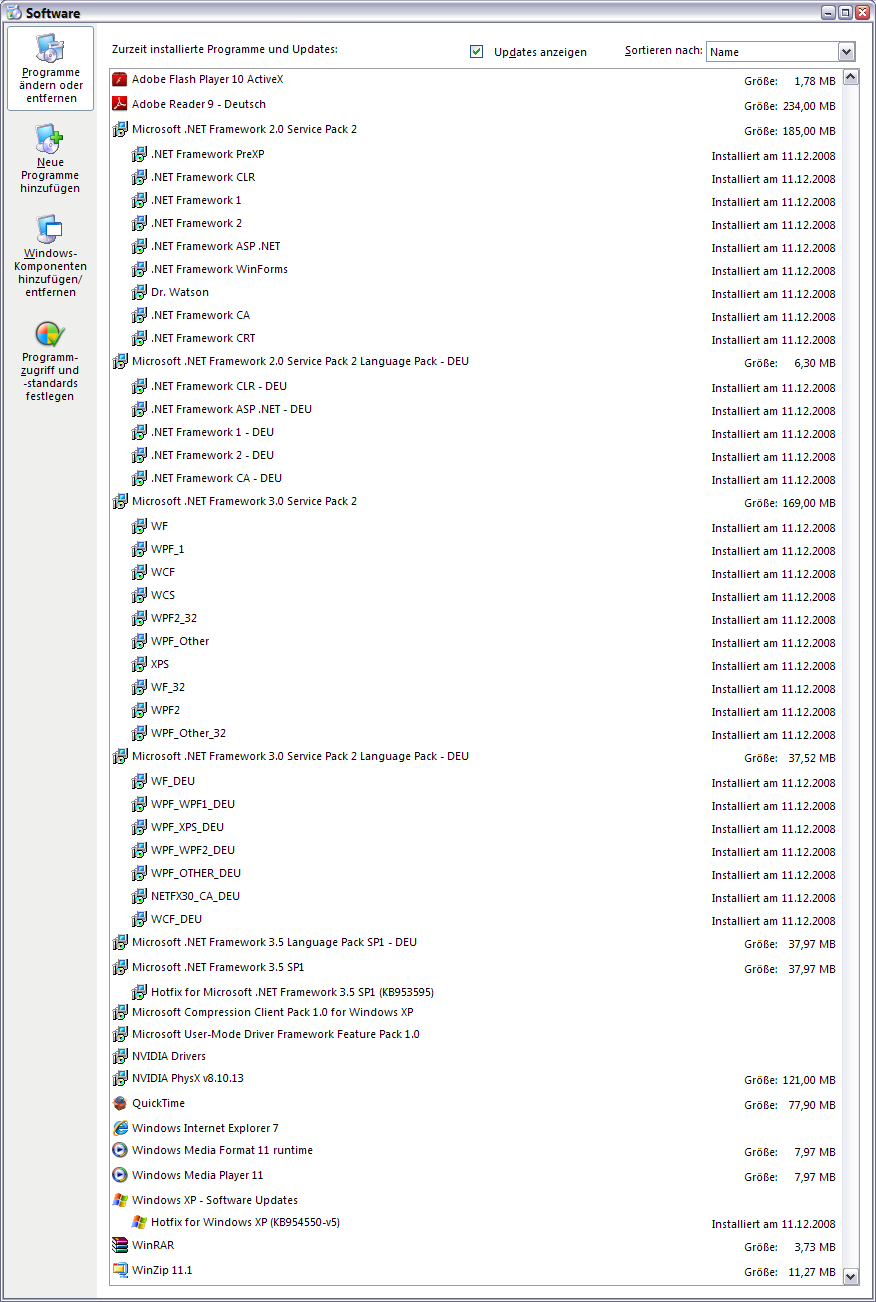Viewport: 876px width, 1302px height.
Task: Click icon of .NET Framework 3.5 SP1
Action: click(x=120, y=967)
